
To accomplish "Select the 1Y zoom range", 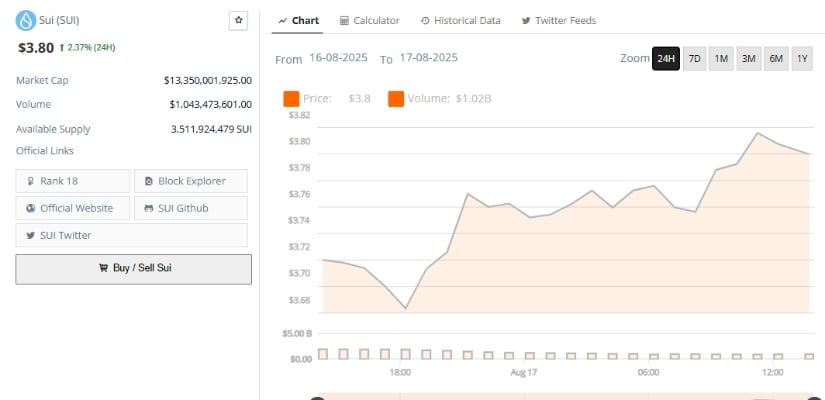I will pos(802,58).
